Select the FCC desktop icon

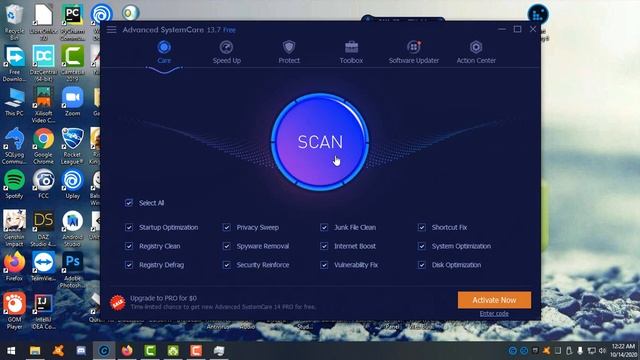pyautogui.click(x=43, y=184)
